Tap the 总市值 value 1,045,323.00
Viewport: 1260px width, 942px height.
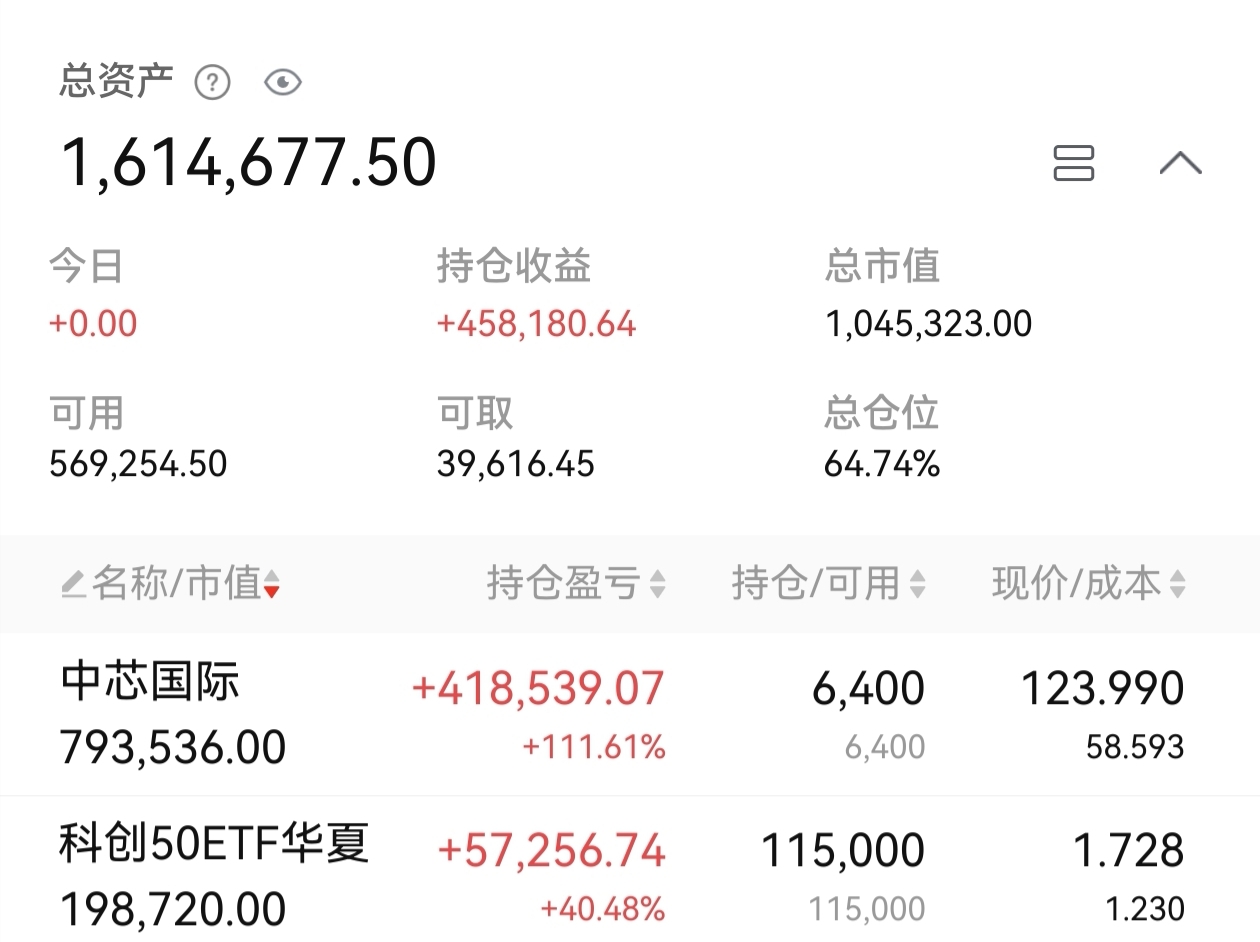(x=928, y=324)
